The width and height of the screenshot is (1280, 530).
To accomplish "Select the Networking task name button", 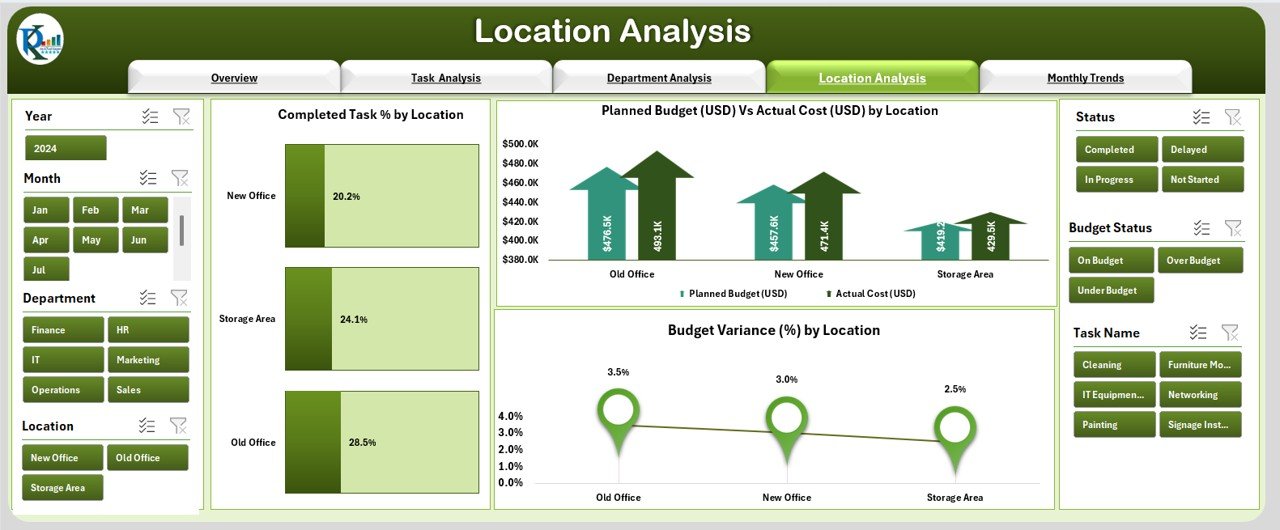I will point(1200,395).
